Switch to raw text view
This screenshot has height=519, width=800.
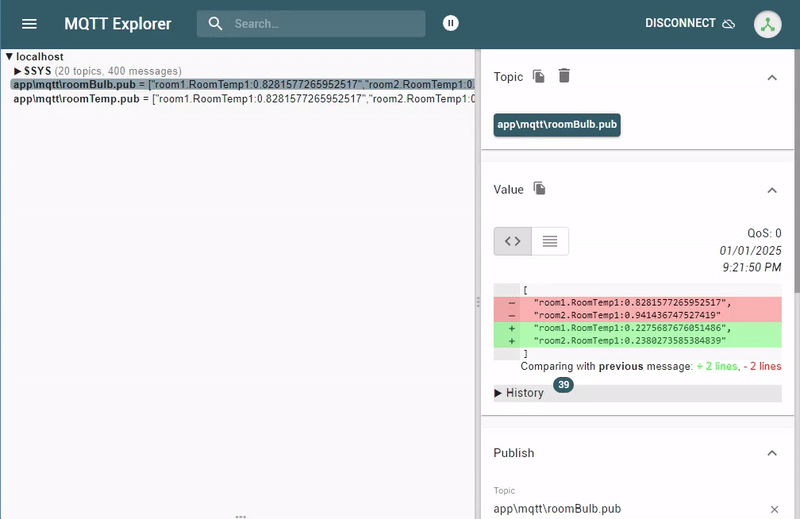549,241
